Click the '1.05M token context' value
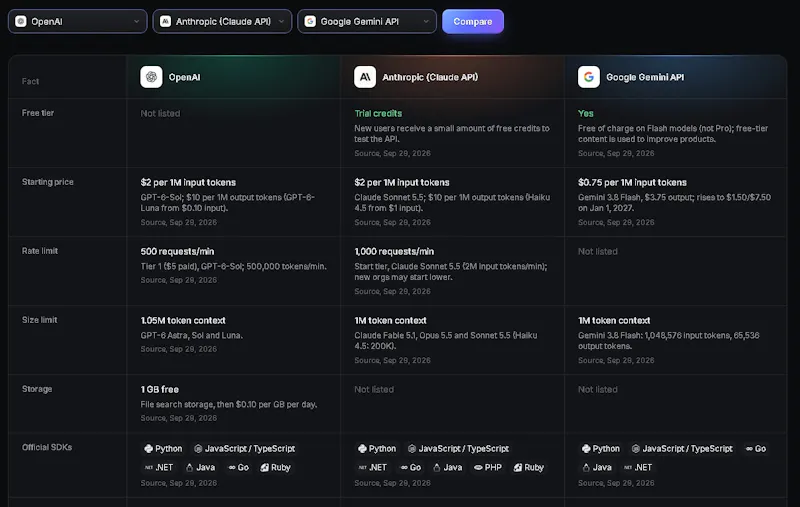800x507 pixels. [183, 320]
